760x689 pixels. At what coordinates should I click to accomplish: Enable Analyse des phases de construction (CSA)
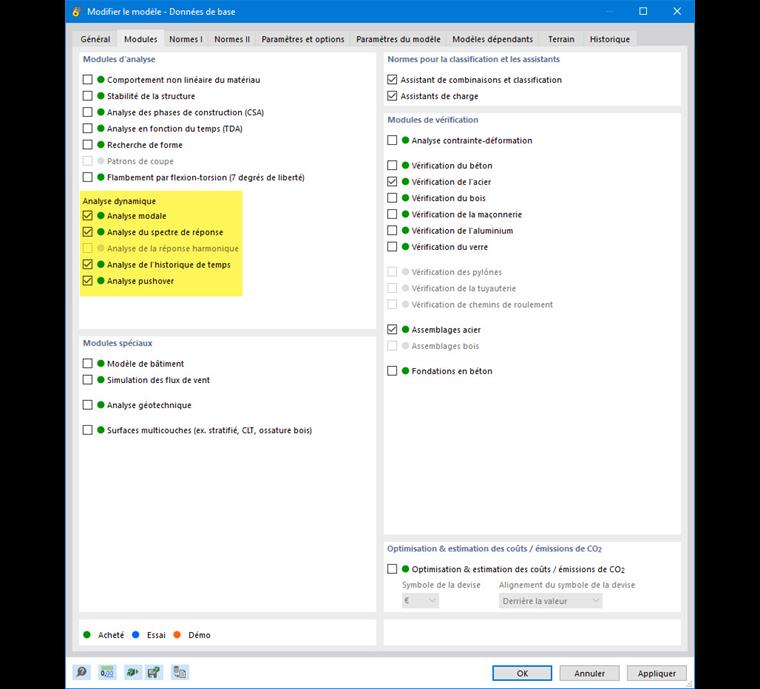pyautogui.click(x=87, y=112)
